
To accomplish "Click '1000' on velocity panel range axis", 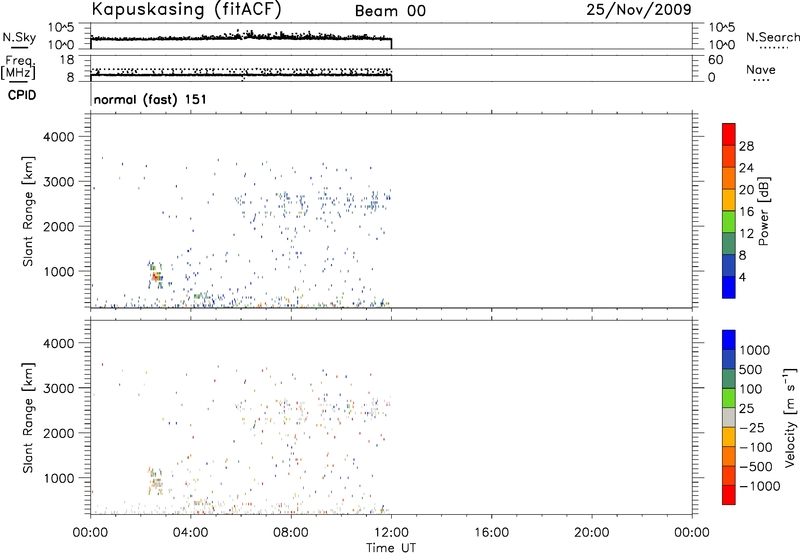I will tap(59, 478).
